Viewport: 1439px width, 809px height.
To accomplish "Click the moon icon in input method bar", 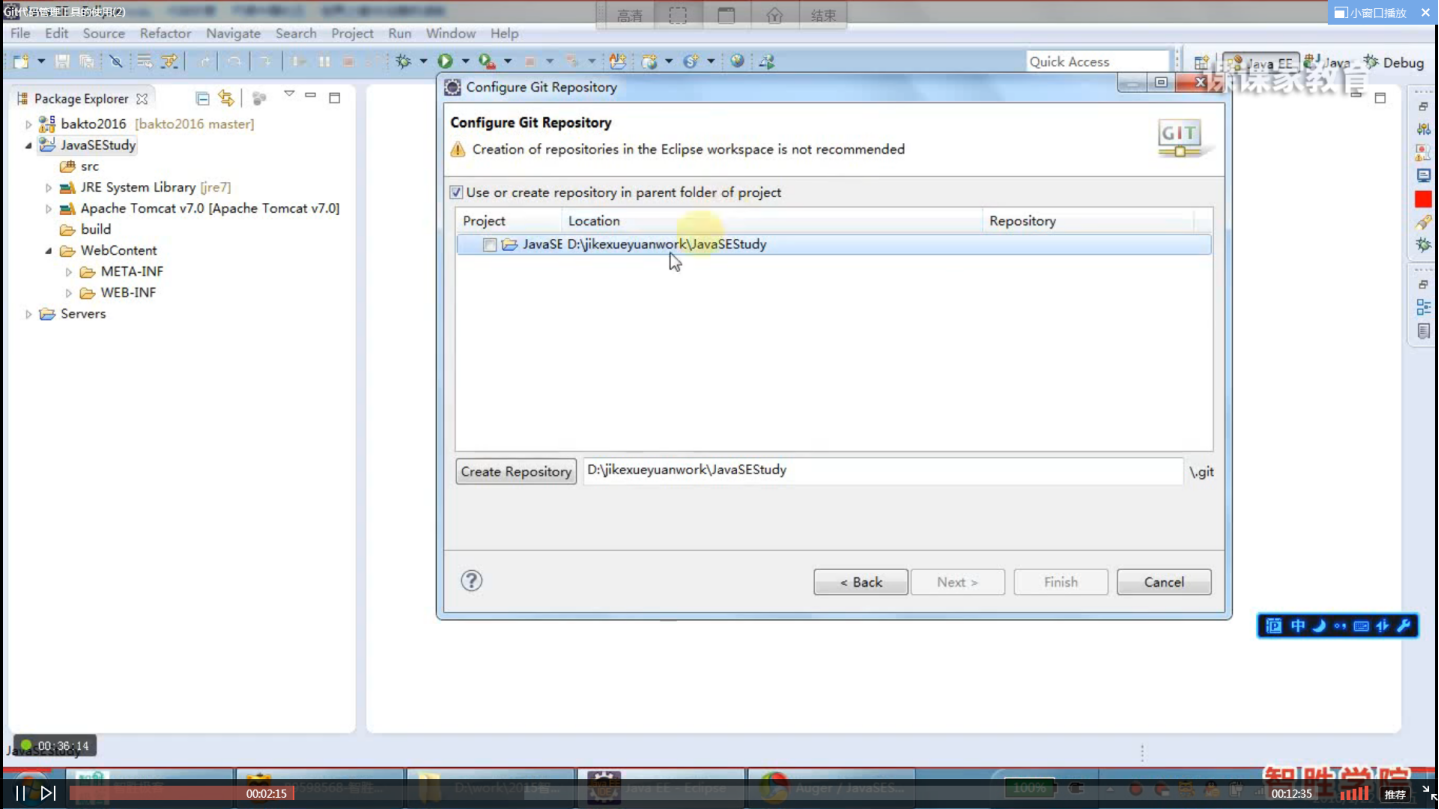I will tap(1319, 626).
